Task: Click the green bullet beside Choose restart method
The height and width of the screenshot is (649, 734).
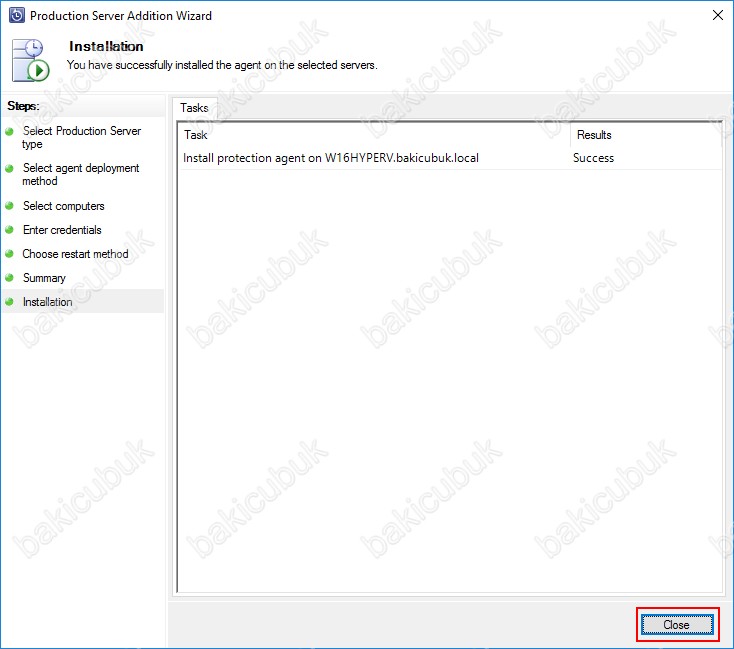Action: coord(9,253)
